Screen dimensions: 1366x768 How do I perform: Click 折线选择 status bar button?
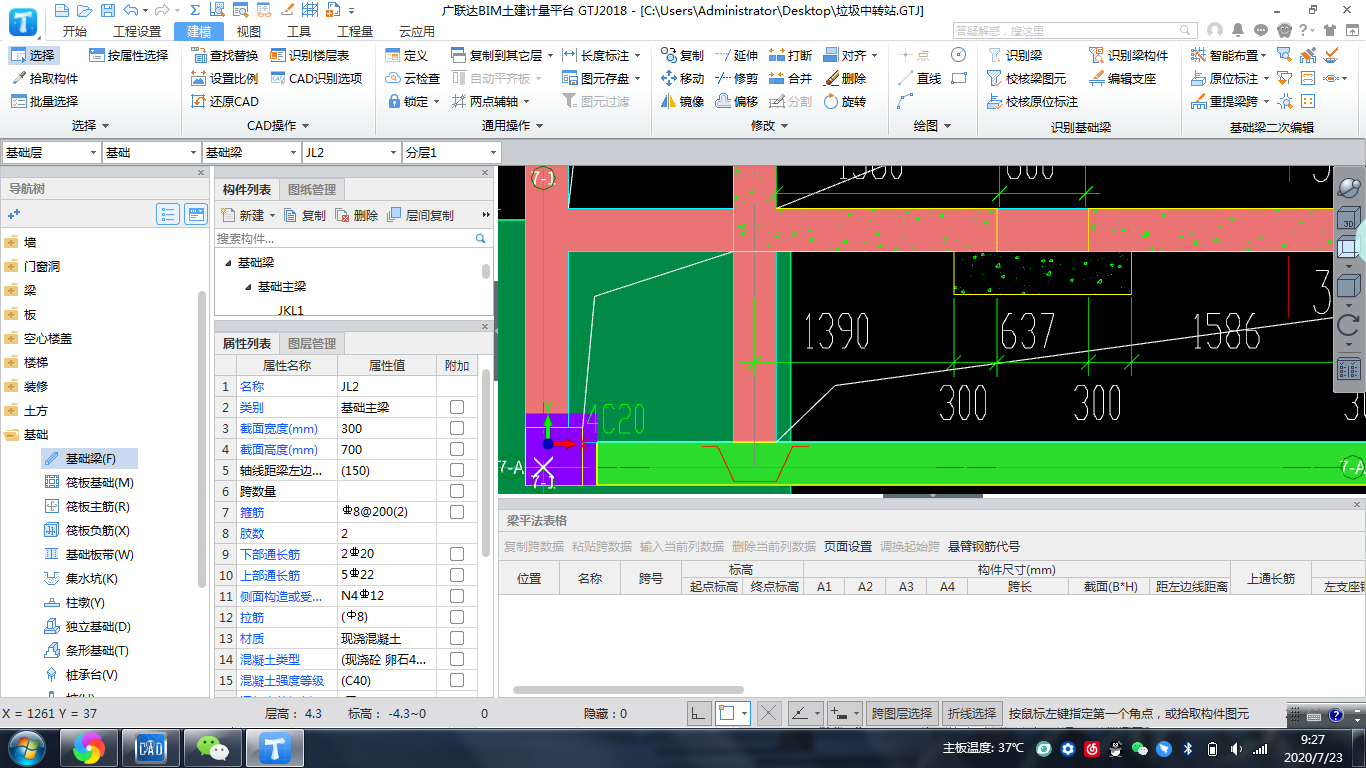coord(973,713)
